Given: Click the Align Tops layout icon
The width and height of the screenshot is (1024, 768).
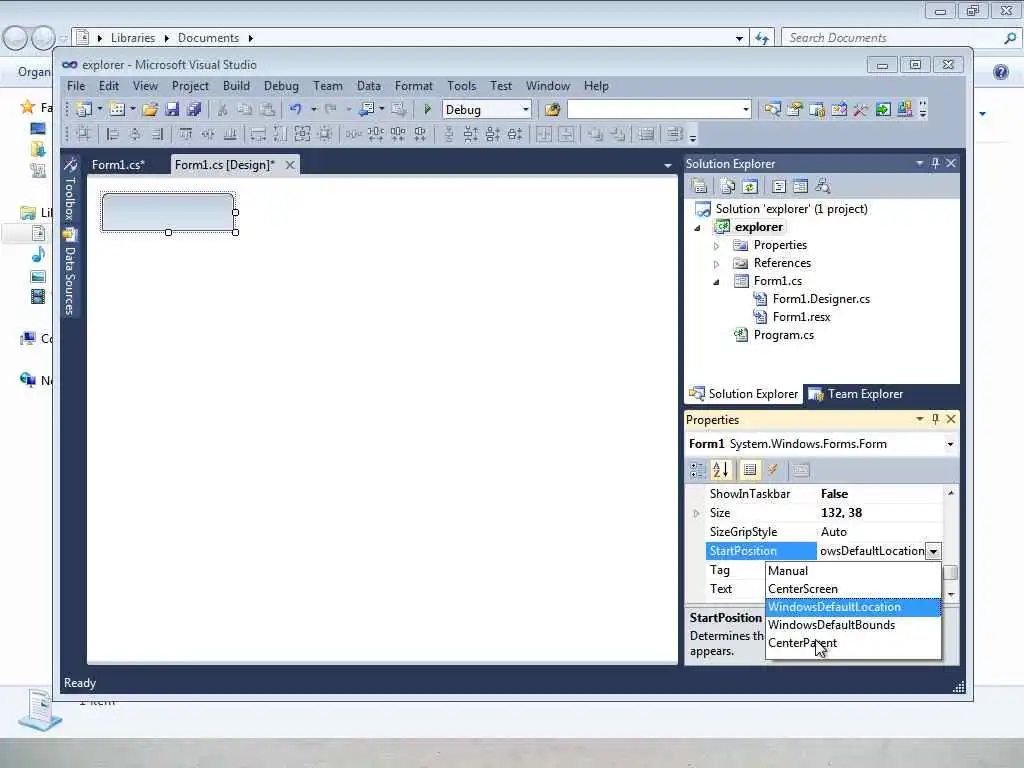Looking at the screenshot, I should [x=185, y=135].
